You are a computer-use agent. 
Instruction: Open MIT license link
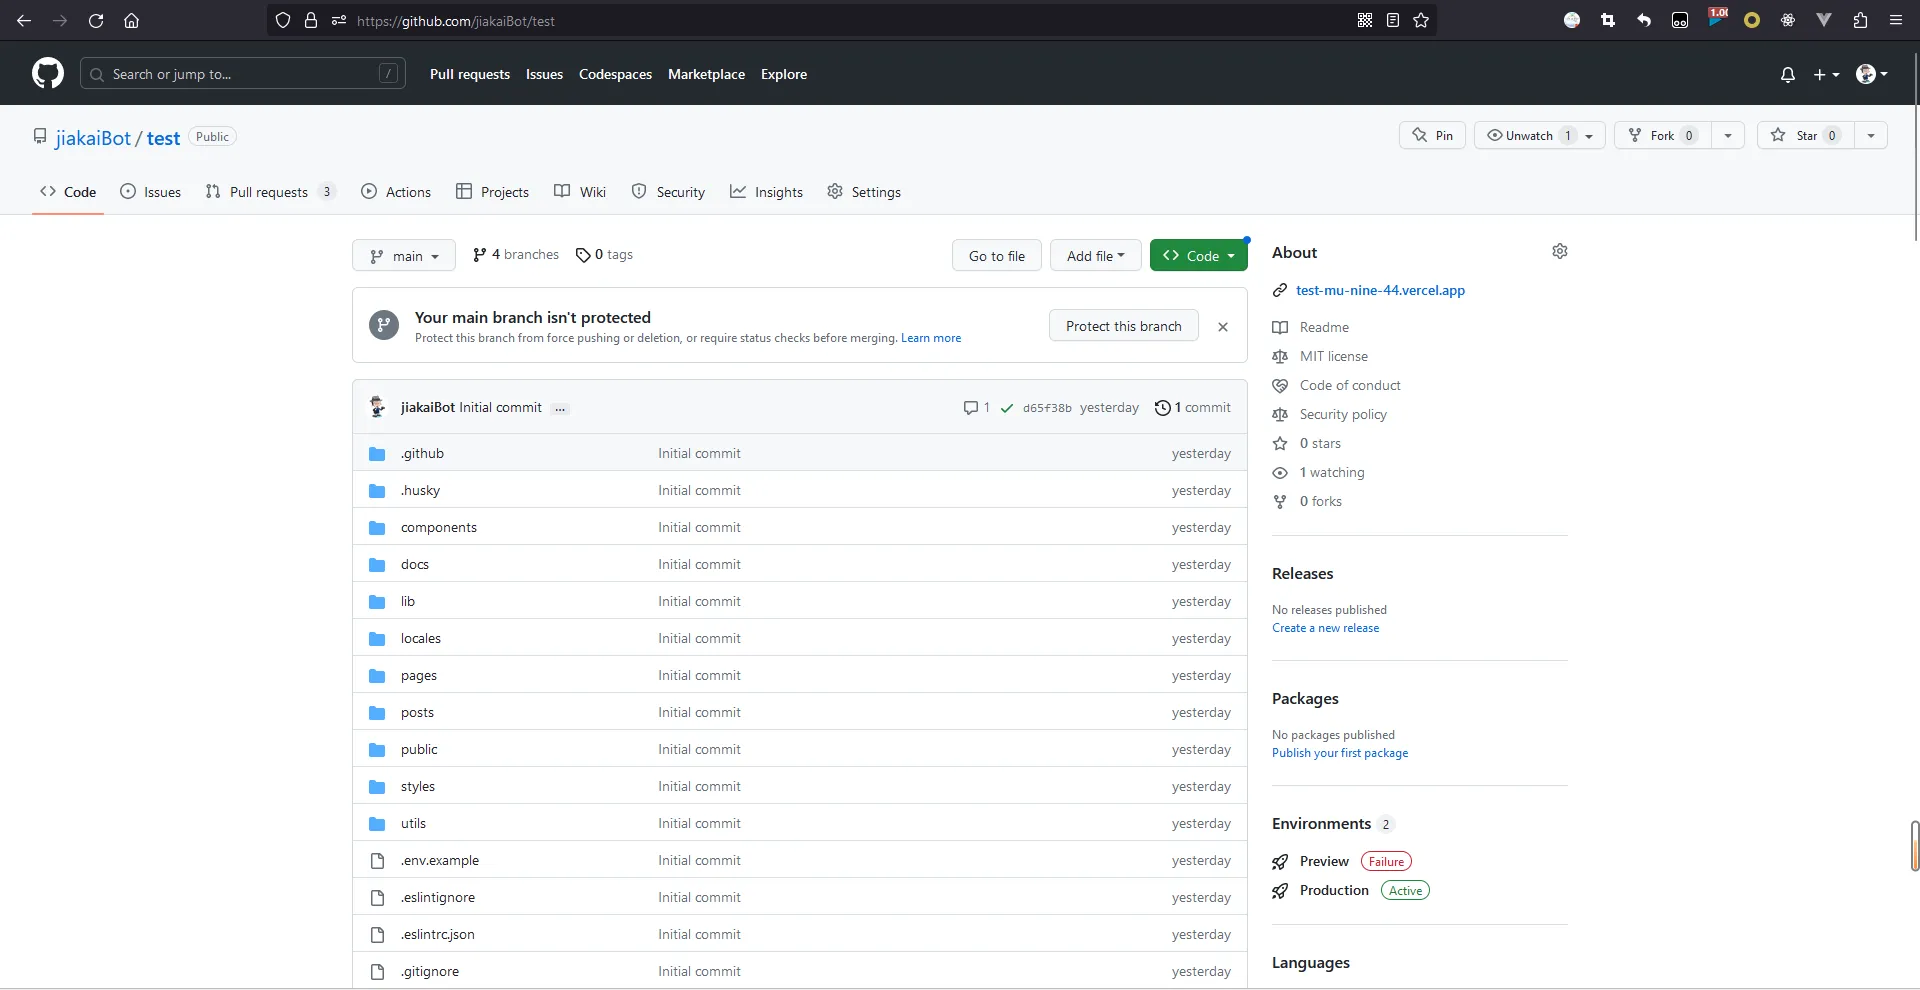(x=1320, y=357)
